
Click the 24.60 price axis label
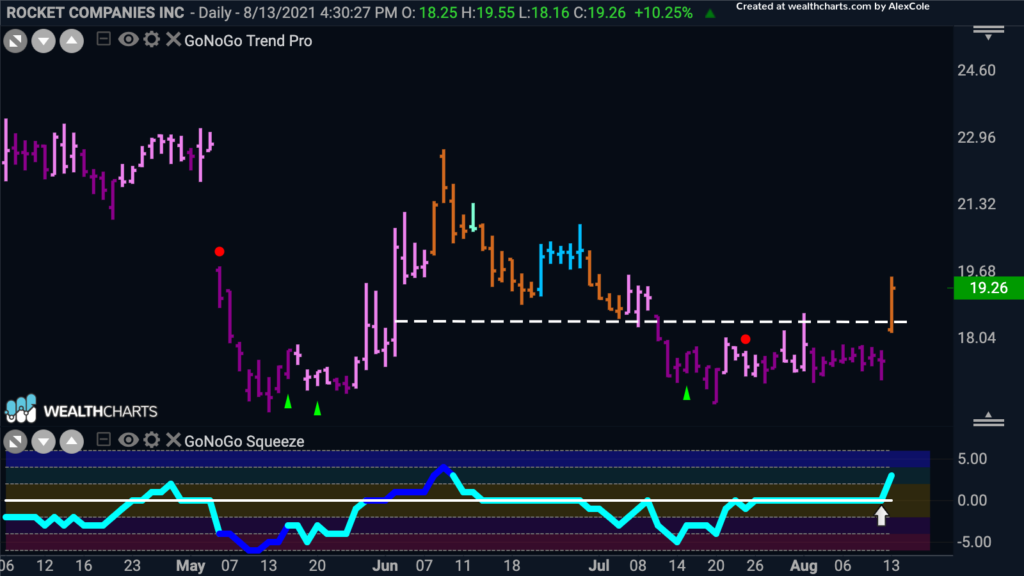click(976, 71)
